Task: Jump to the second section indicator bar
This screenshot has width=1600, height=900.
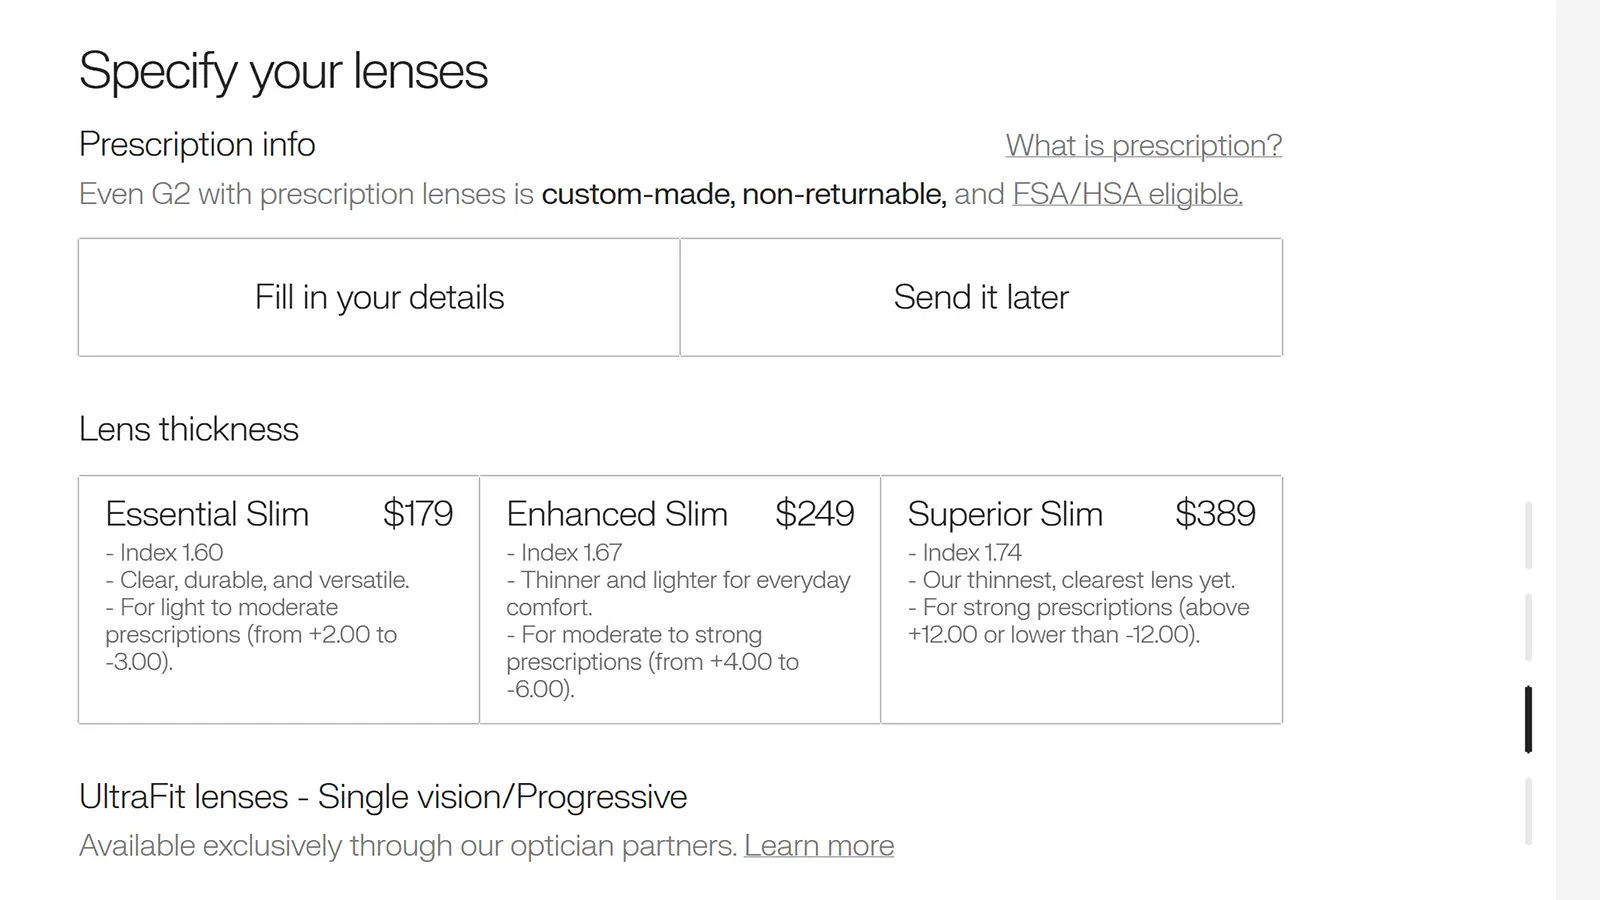Action: click(x=1528, y=627)
